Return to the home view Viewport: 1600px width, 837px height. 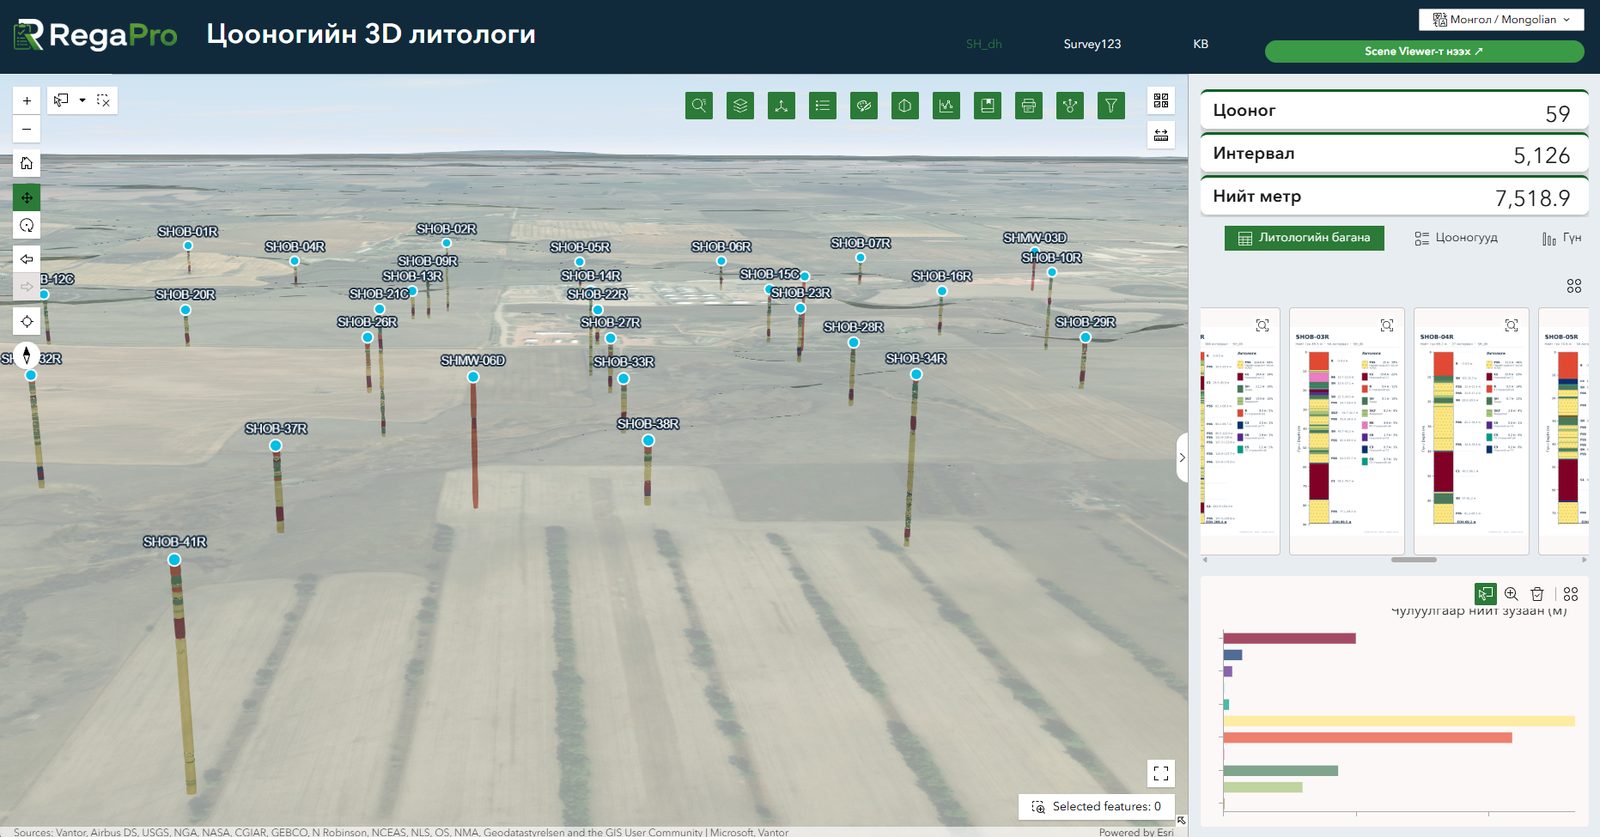pyautogui.click(x=27, y=163)
